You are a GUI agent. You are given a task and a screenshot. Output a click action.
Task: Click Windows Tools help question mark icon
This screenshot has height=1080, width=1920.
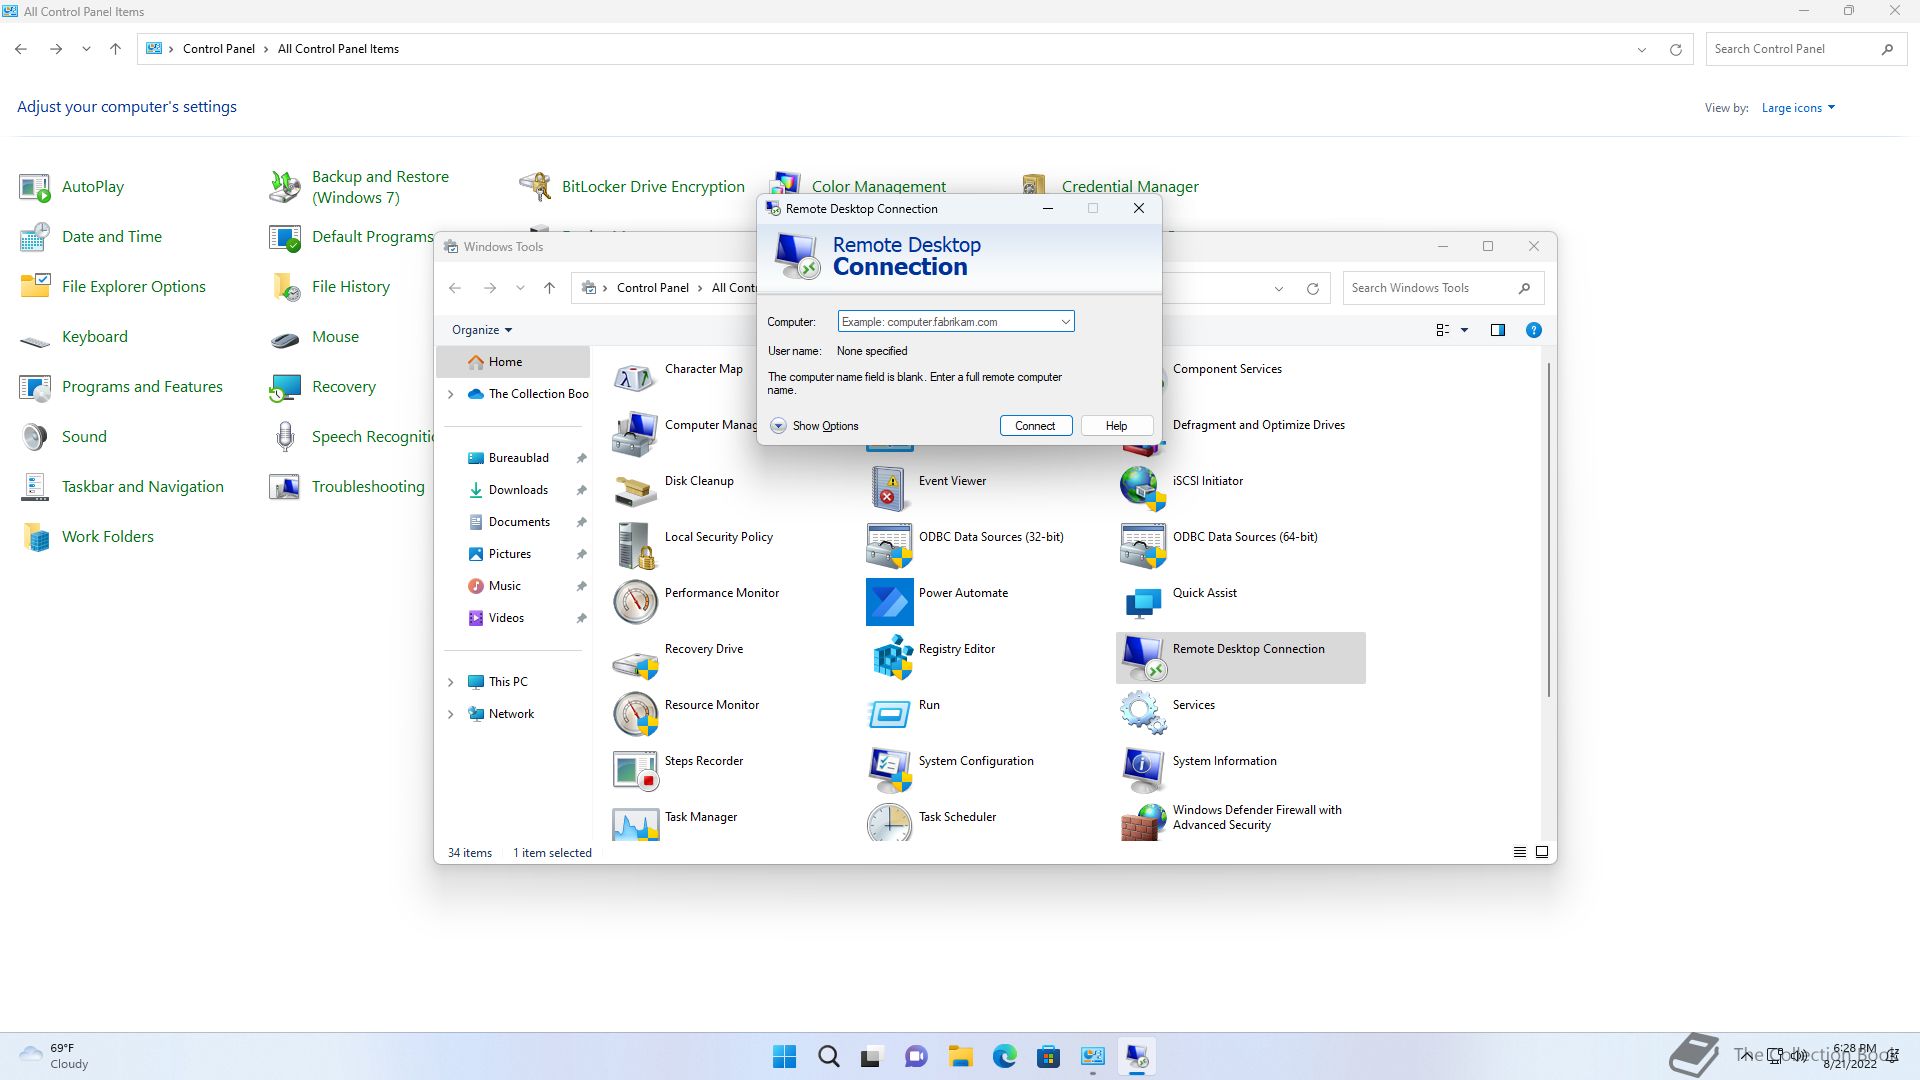click(x=1533, y=330)
